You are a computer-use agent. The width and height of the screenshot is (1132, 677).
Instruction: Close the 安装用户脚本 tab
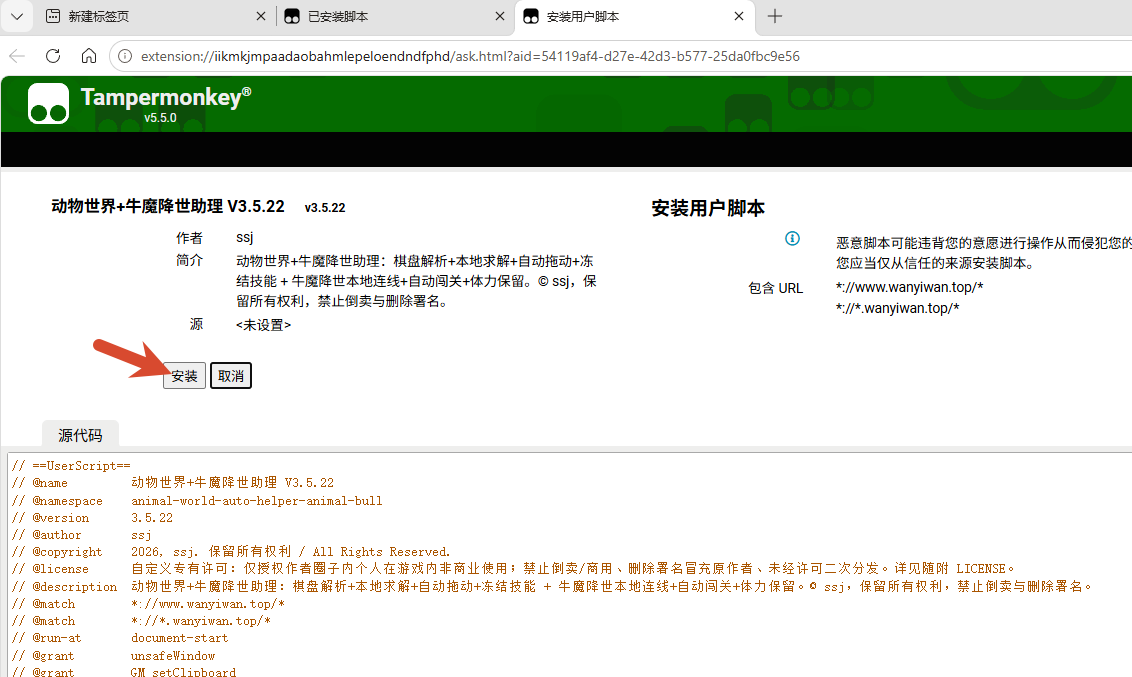739,16
